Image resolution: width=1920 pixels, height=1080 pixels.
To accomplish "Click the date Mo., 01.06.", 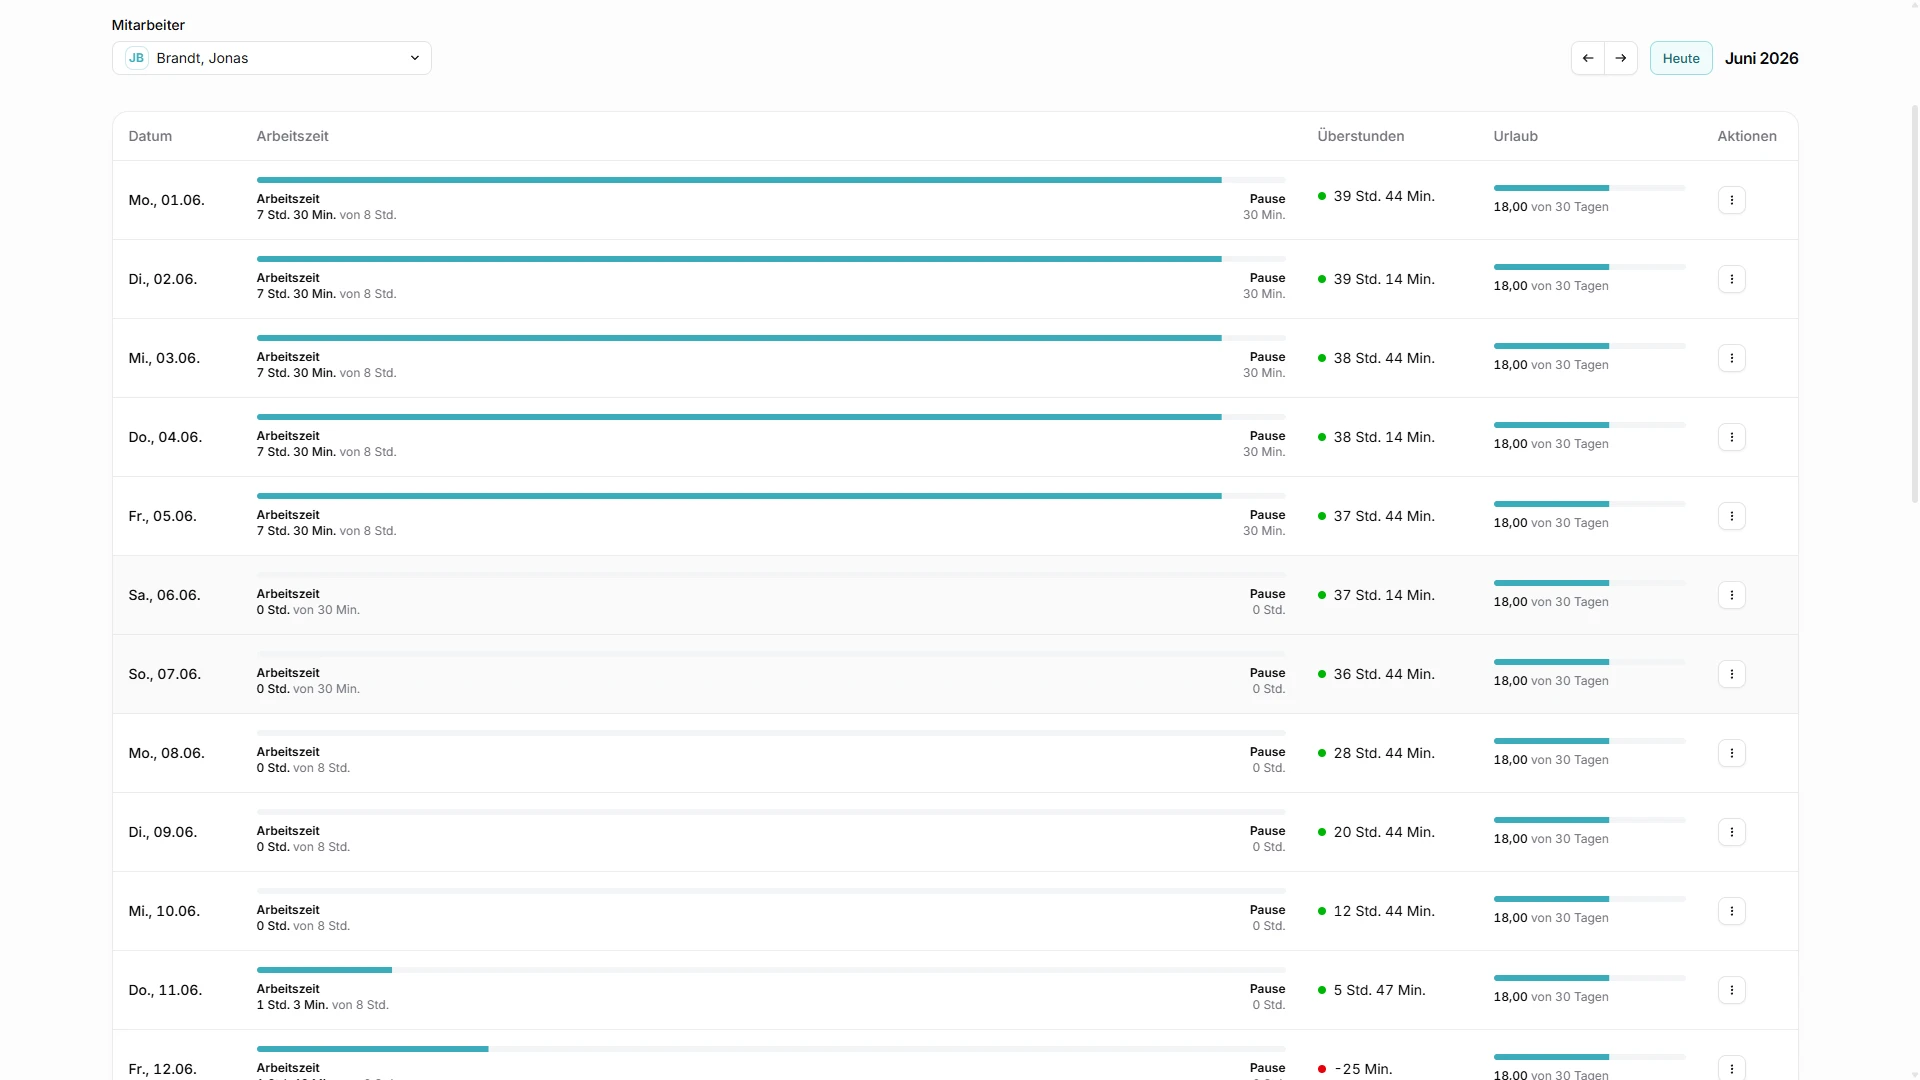I will (x=166, y=200).
